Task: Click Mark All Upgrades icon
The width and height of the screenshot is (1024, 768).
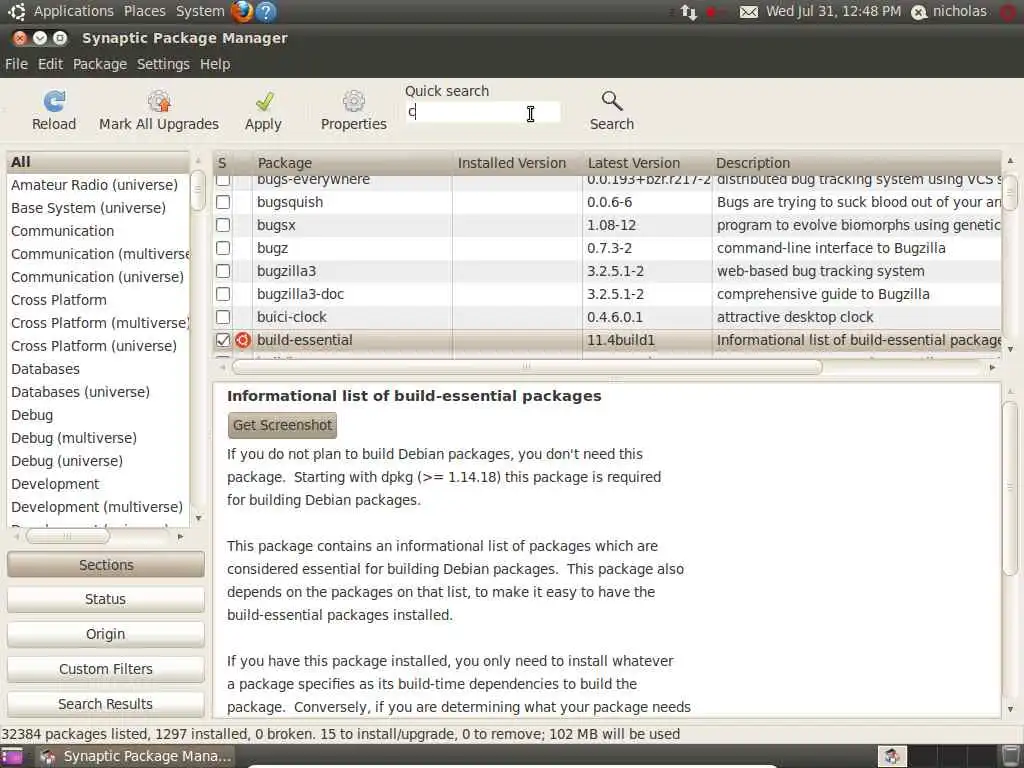Action: [x=159, y=101]
